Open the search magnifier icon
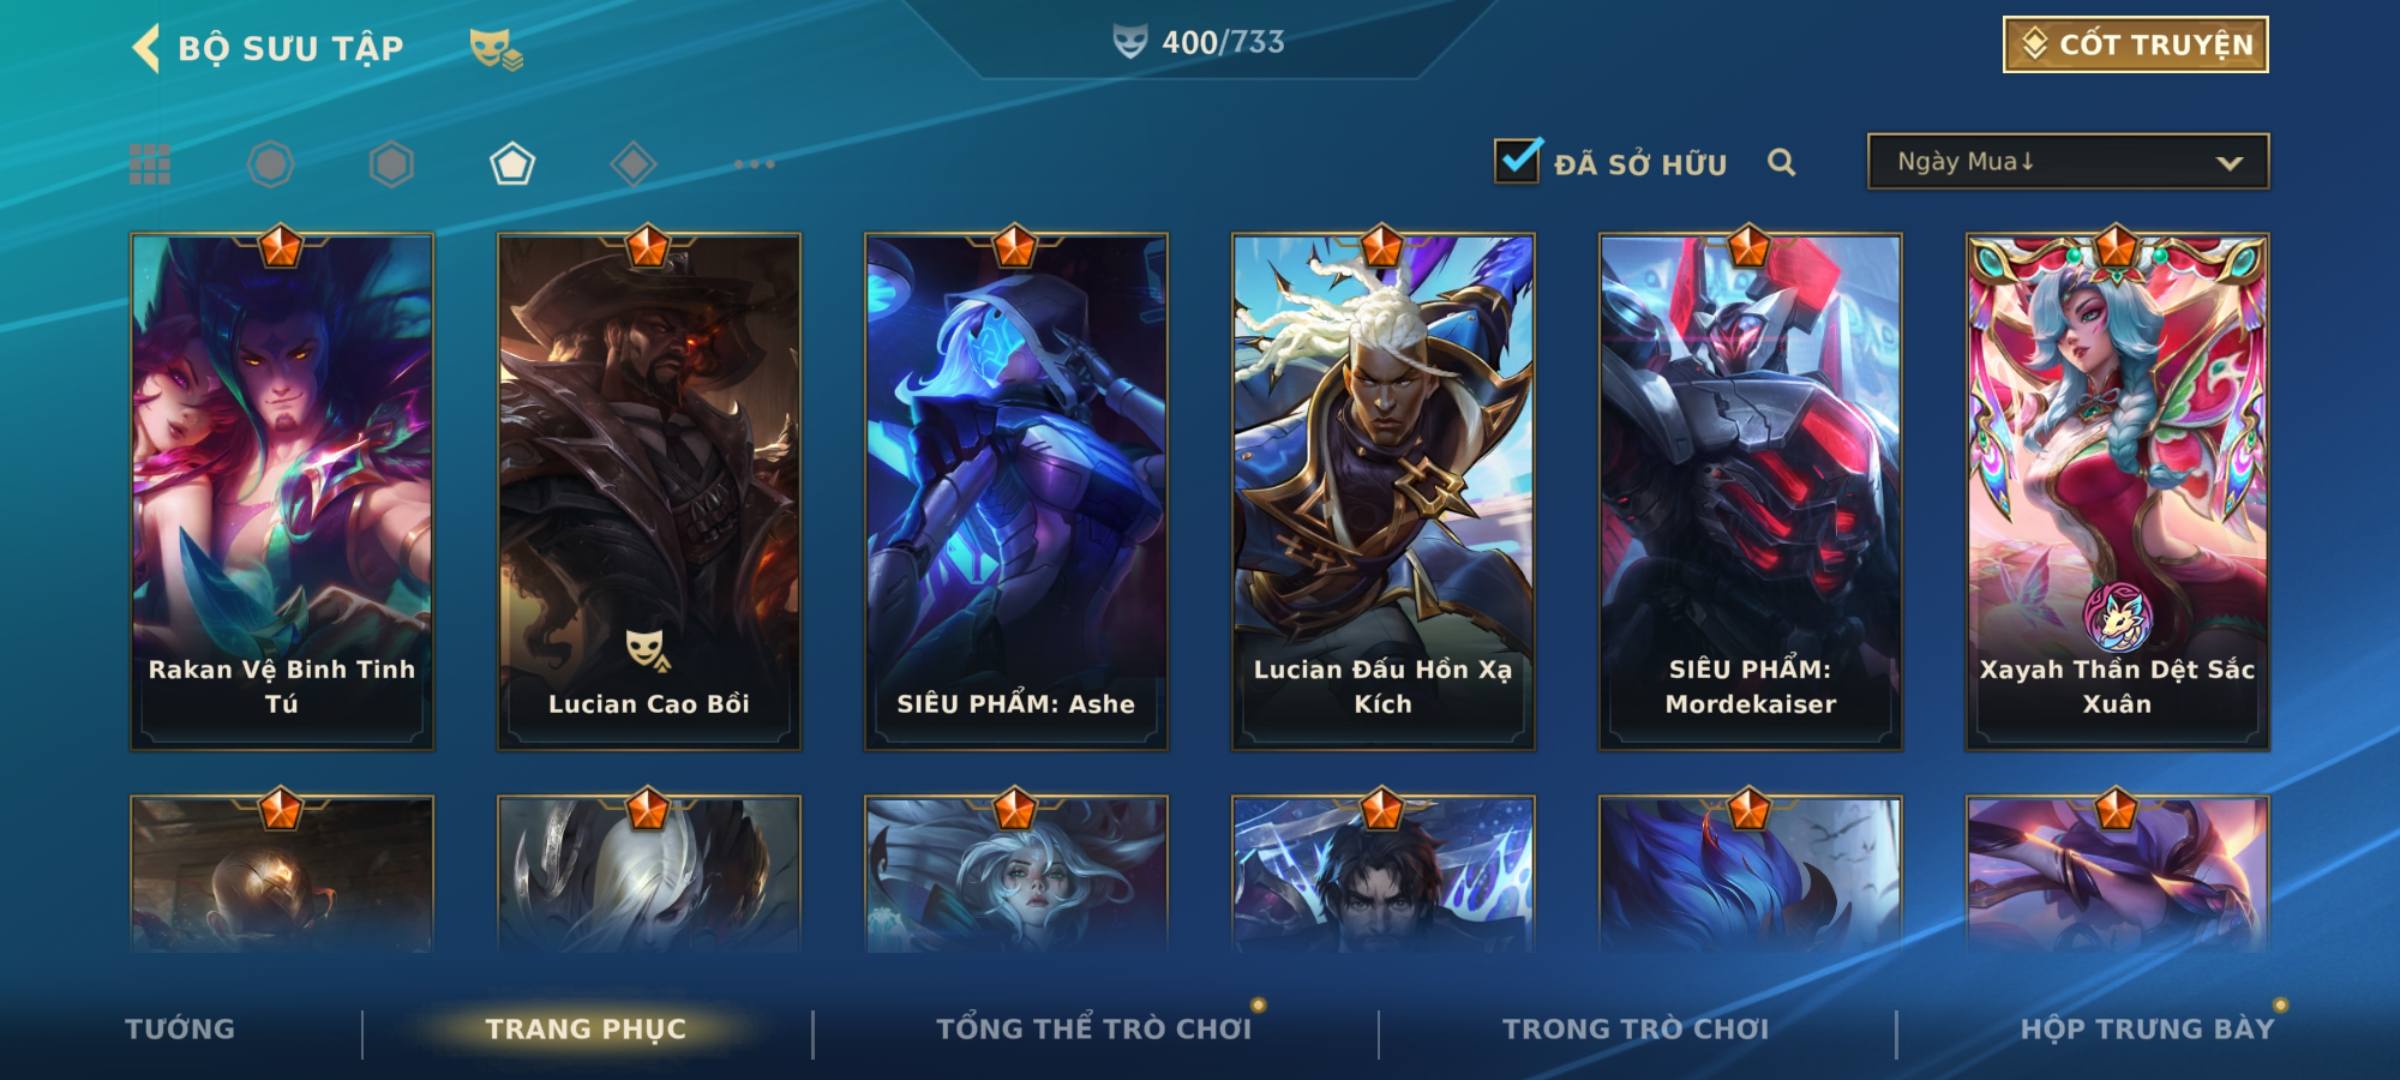The height and width of the screenshot is (1080, 2400). click(1781, 162)
